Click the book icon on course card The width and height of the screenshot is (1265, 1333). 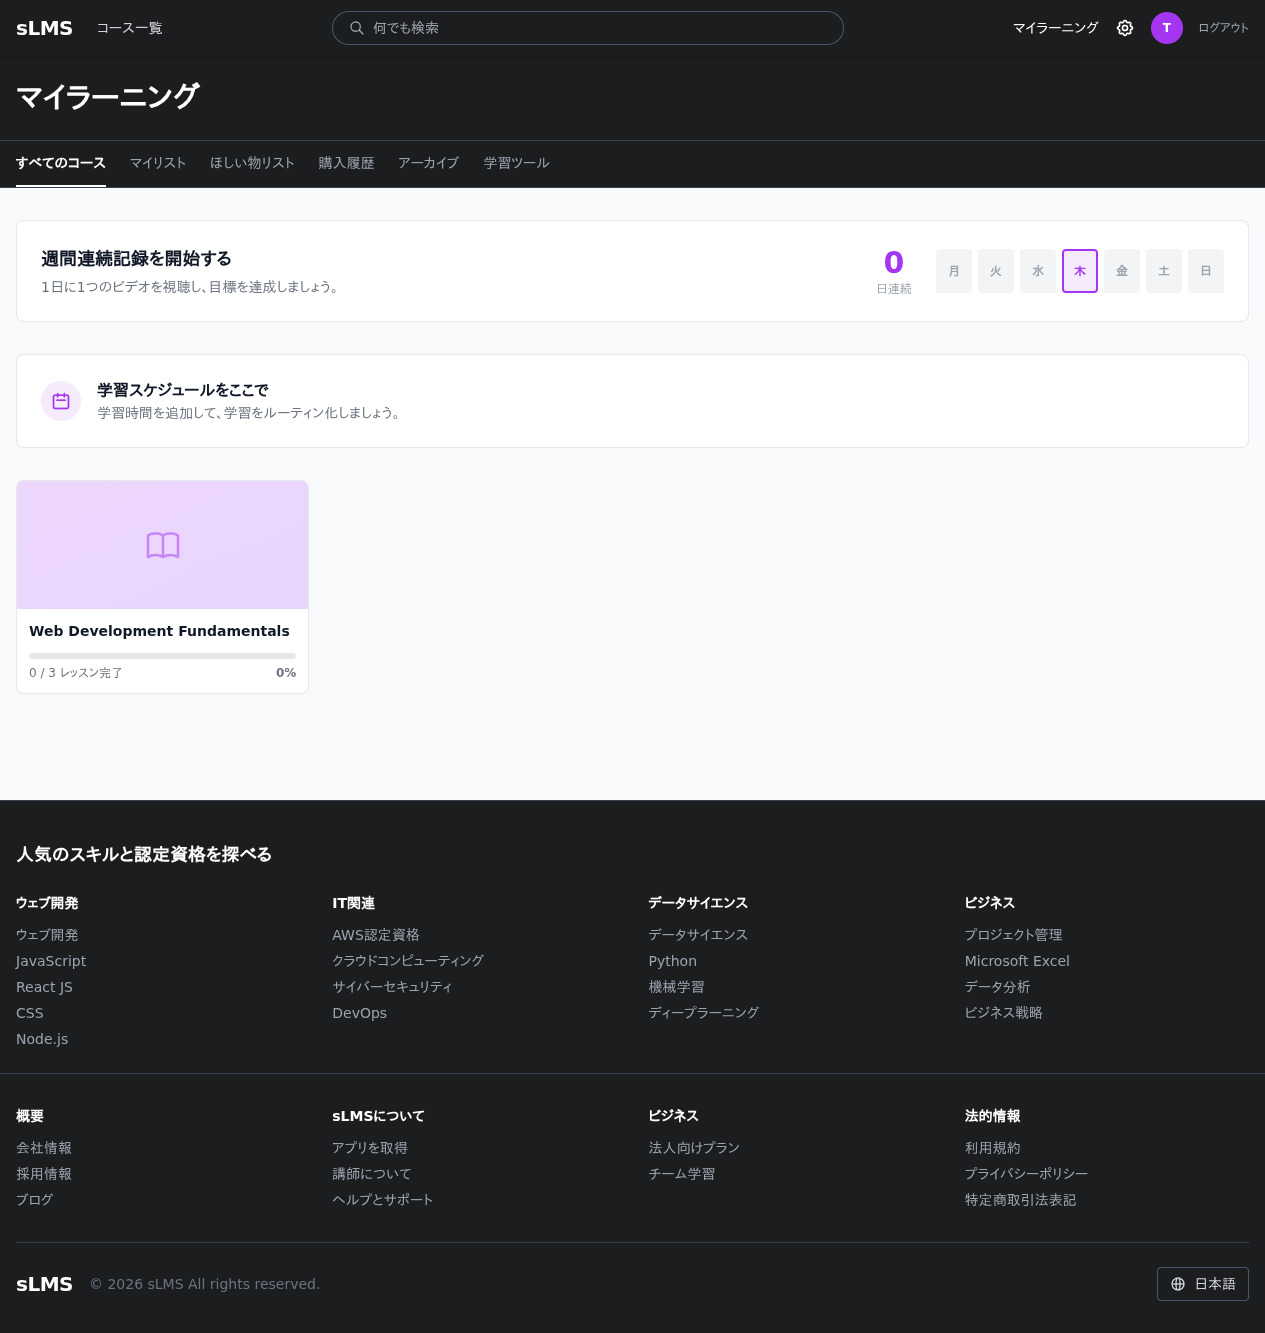[x=163, y=545]
